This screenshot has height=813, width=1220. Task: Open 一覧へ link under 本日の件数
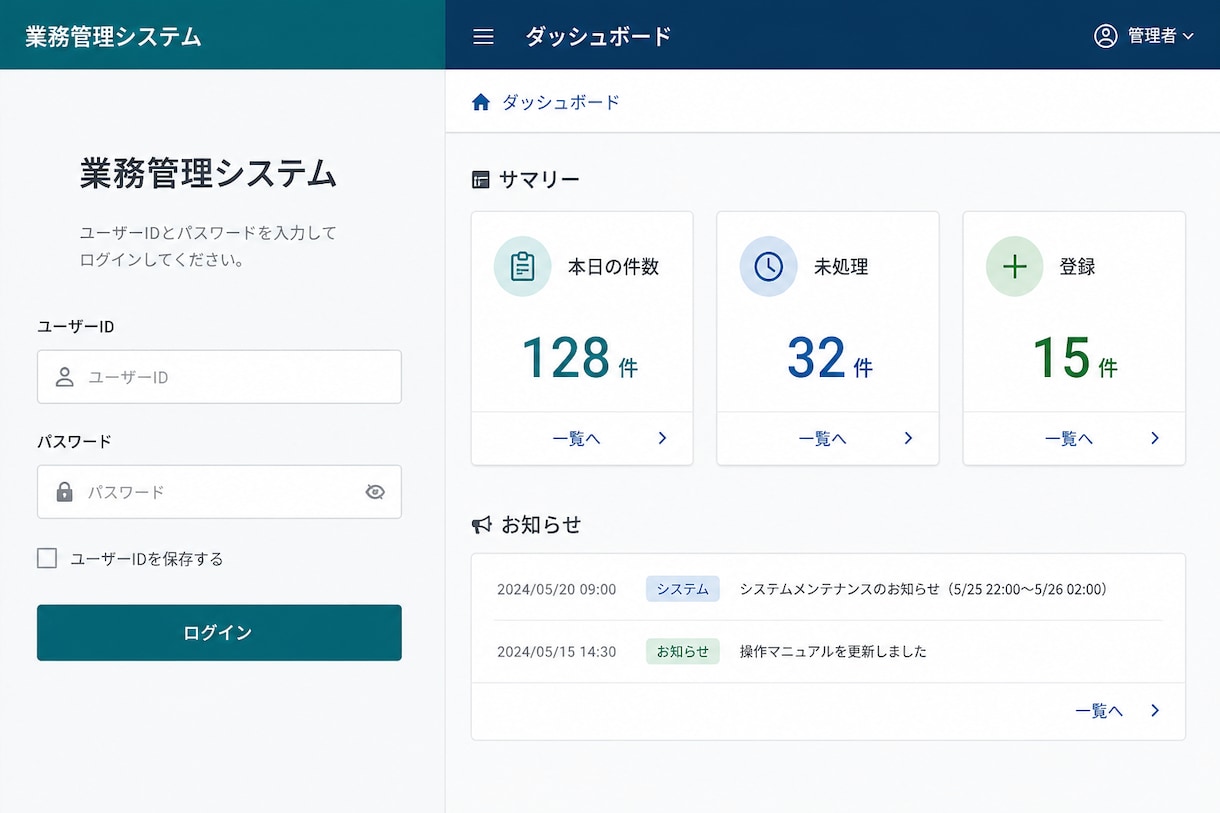click(576, 438)
